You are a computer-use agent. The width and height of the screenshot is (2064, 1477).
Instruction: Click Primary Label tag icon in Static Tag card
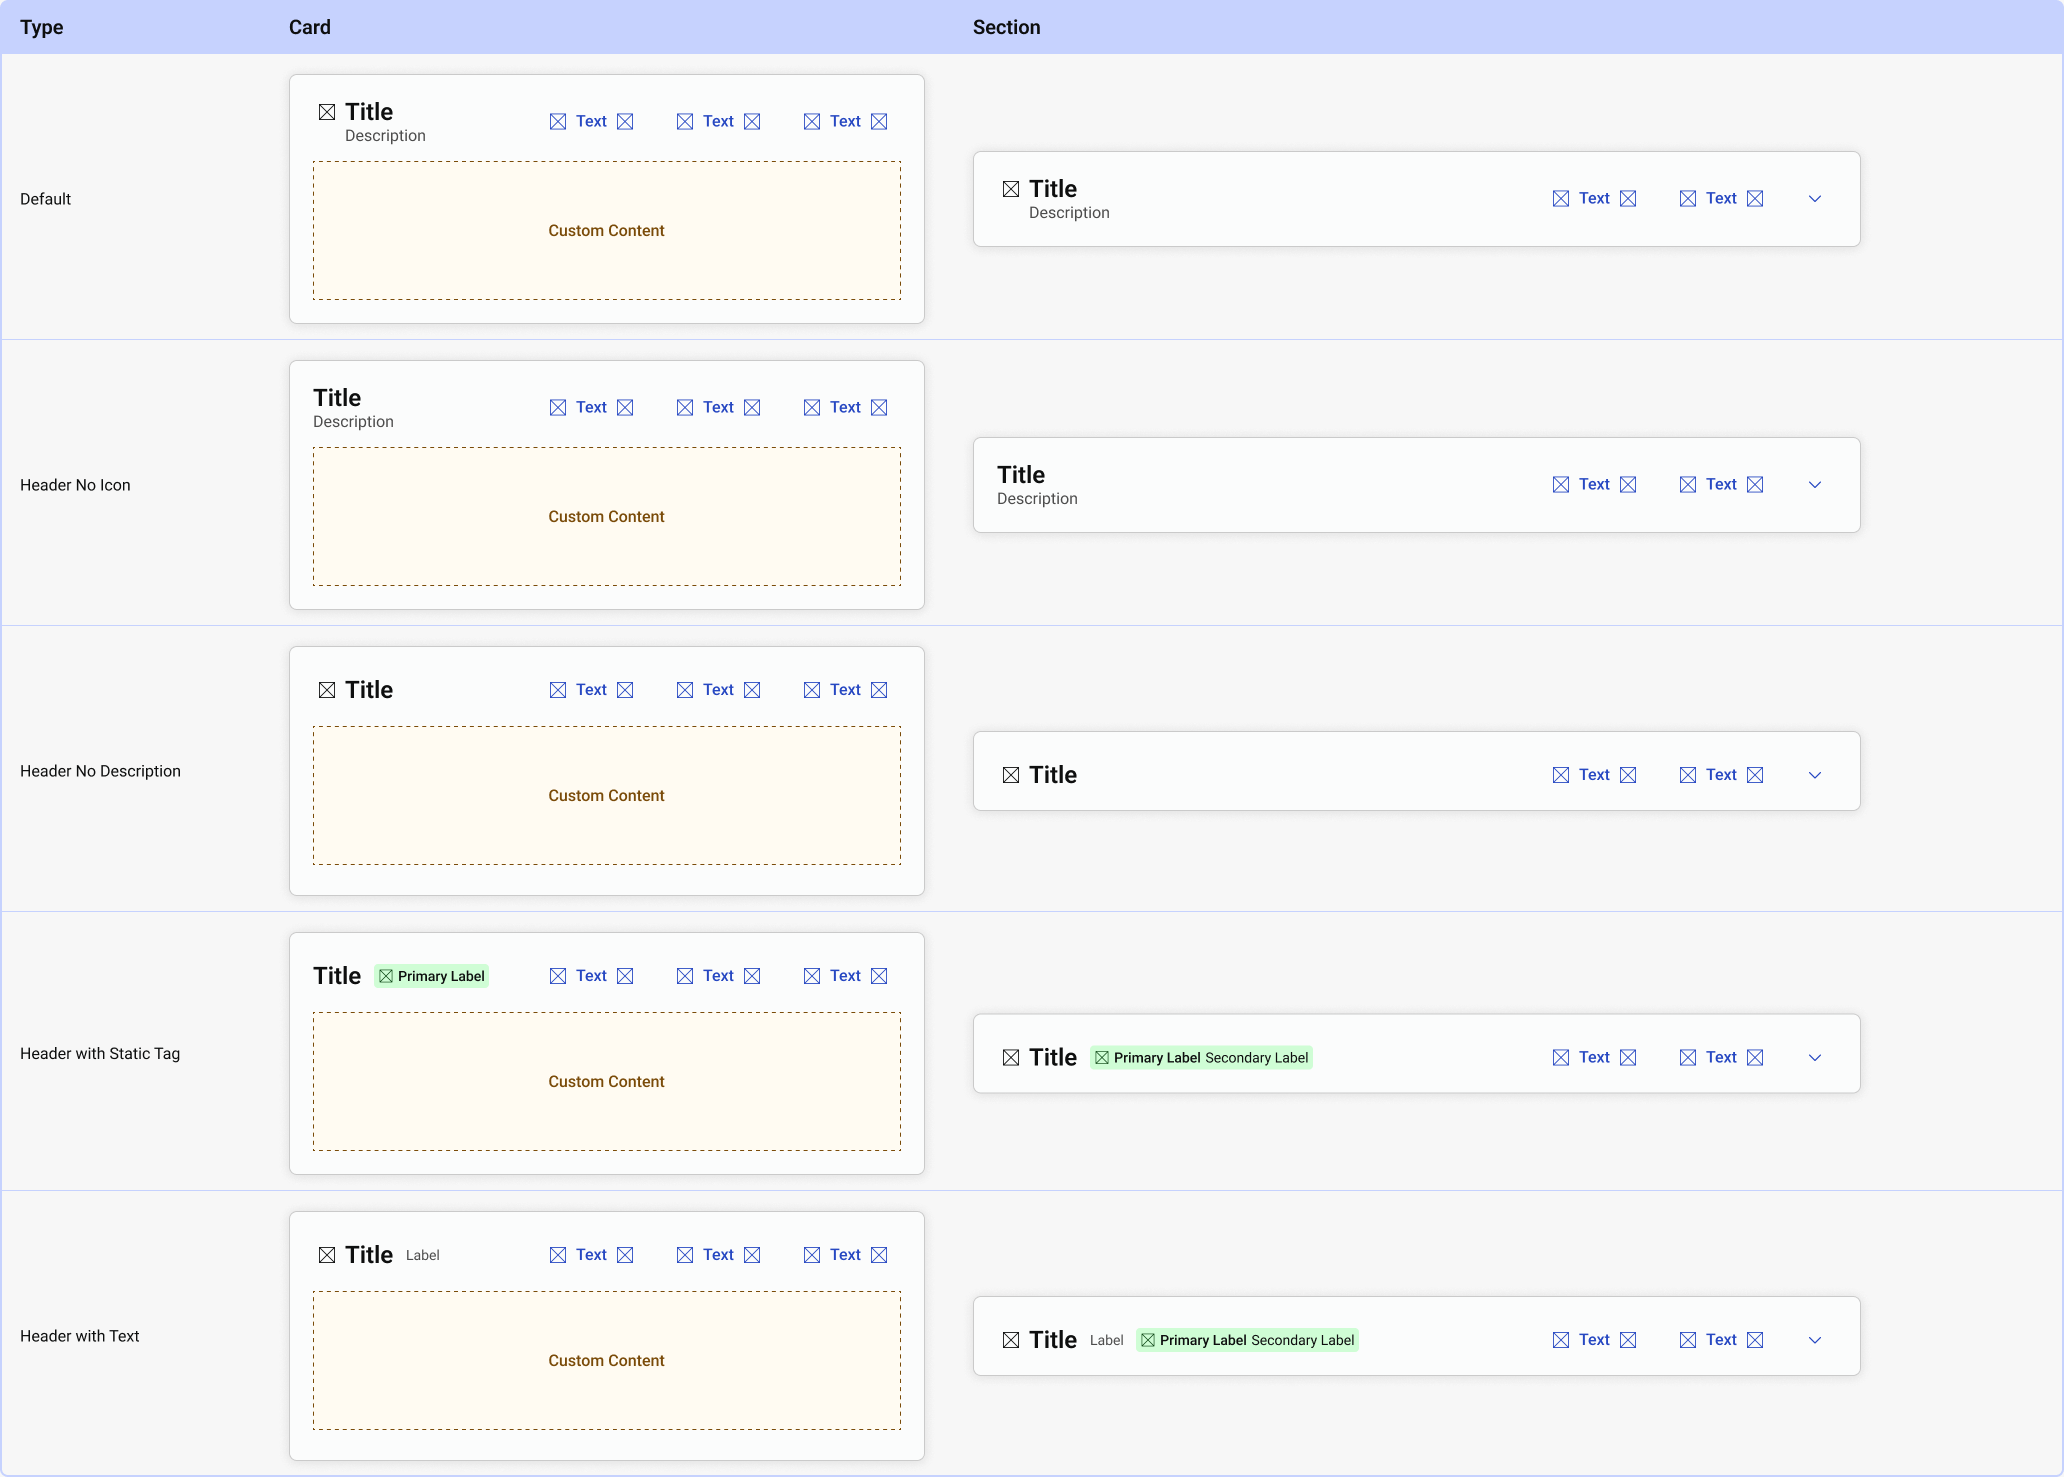(x=386, y=976)
